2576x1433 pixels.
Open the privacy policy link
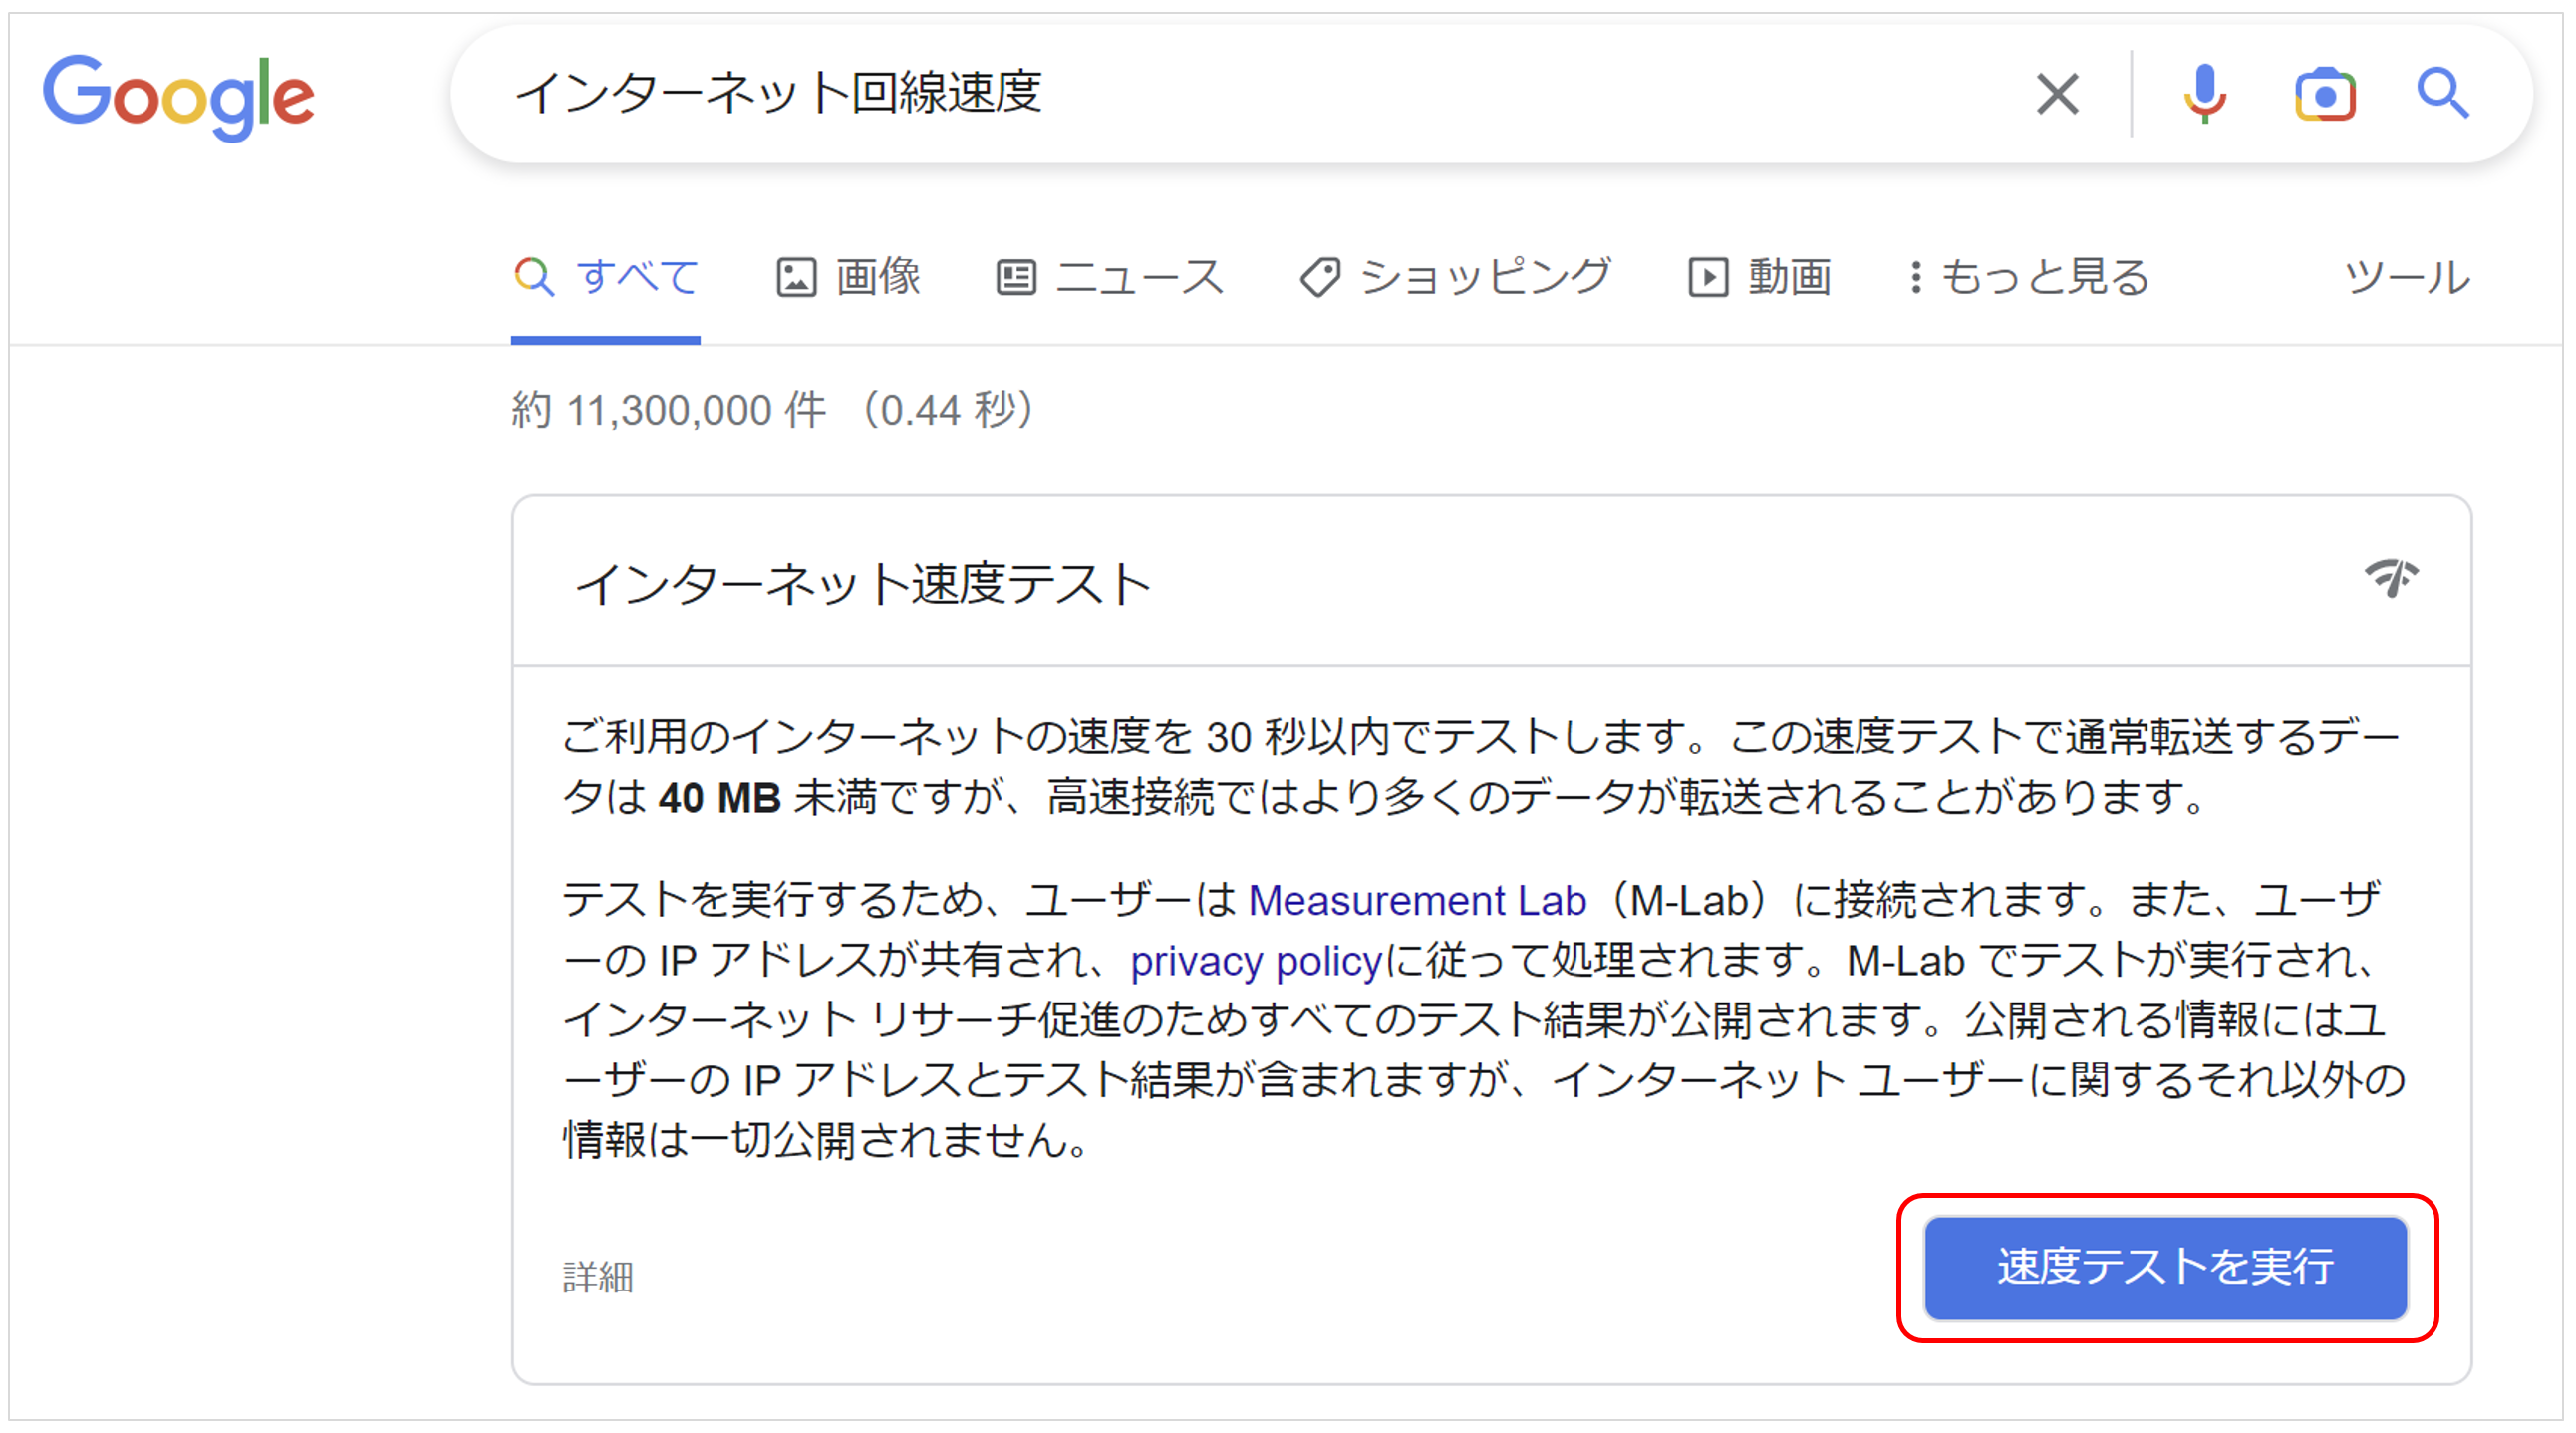[1256, 961]
